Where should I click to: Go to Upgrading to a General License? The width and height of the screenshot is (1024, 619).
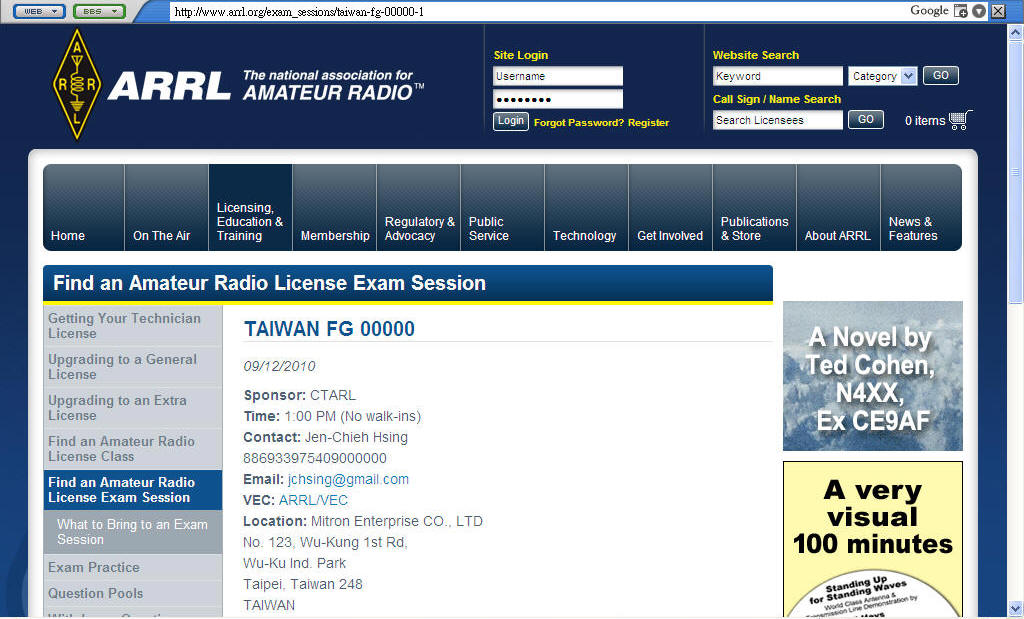(133, 367)
